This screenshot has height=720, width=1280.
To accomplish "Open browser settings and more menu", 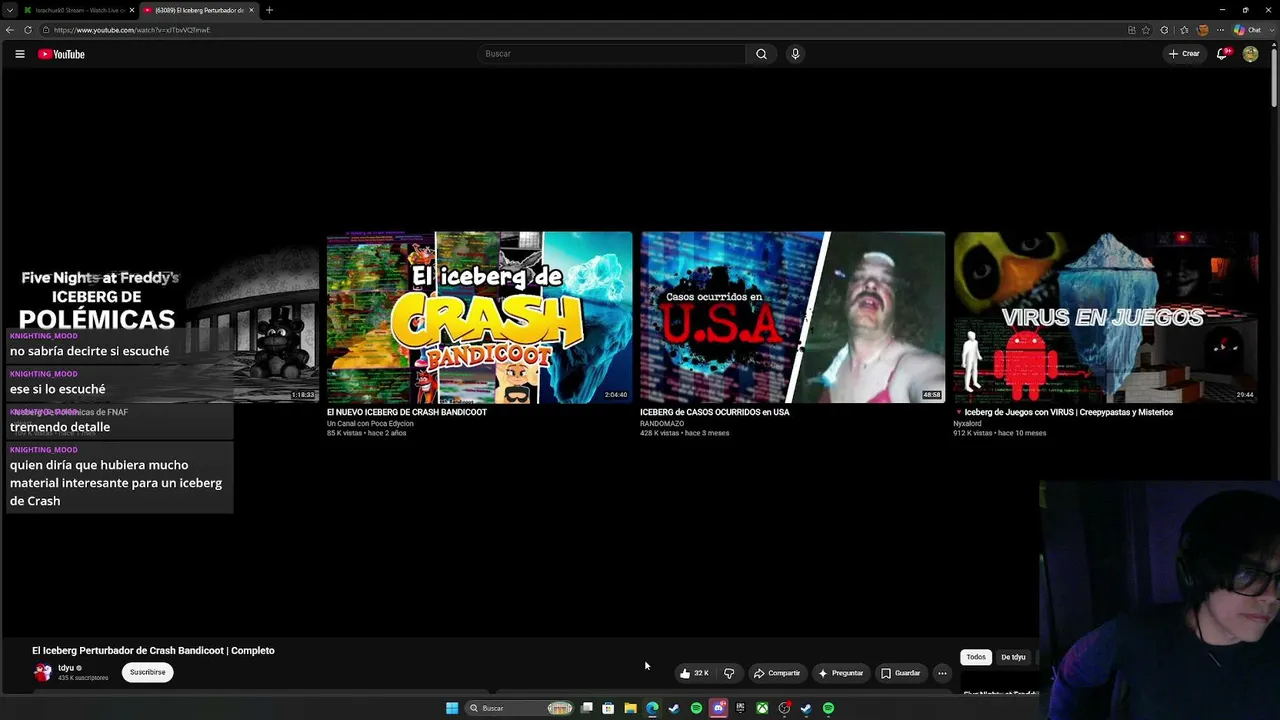I will tap(1220, 30).
